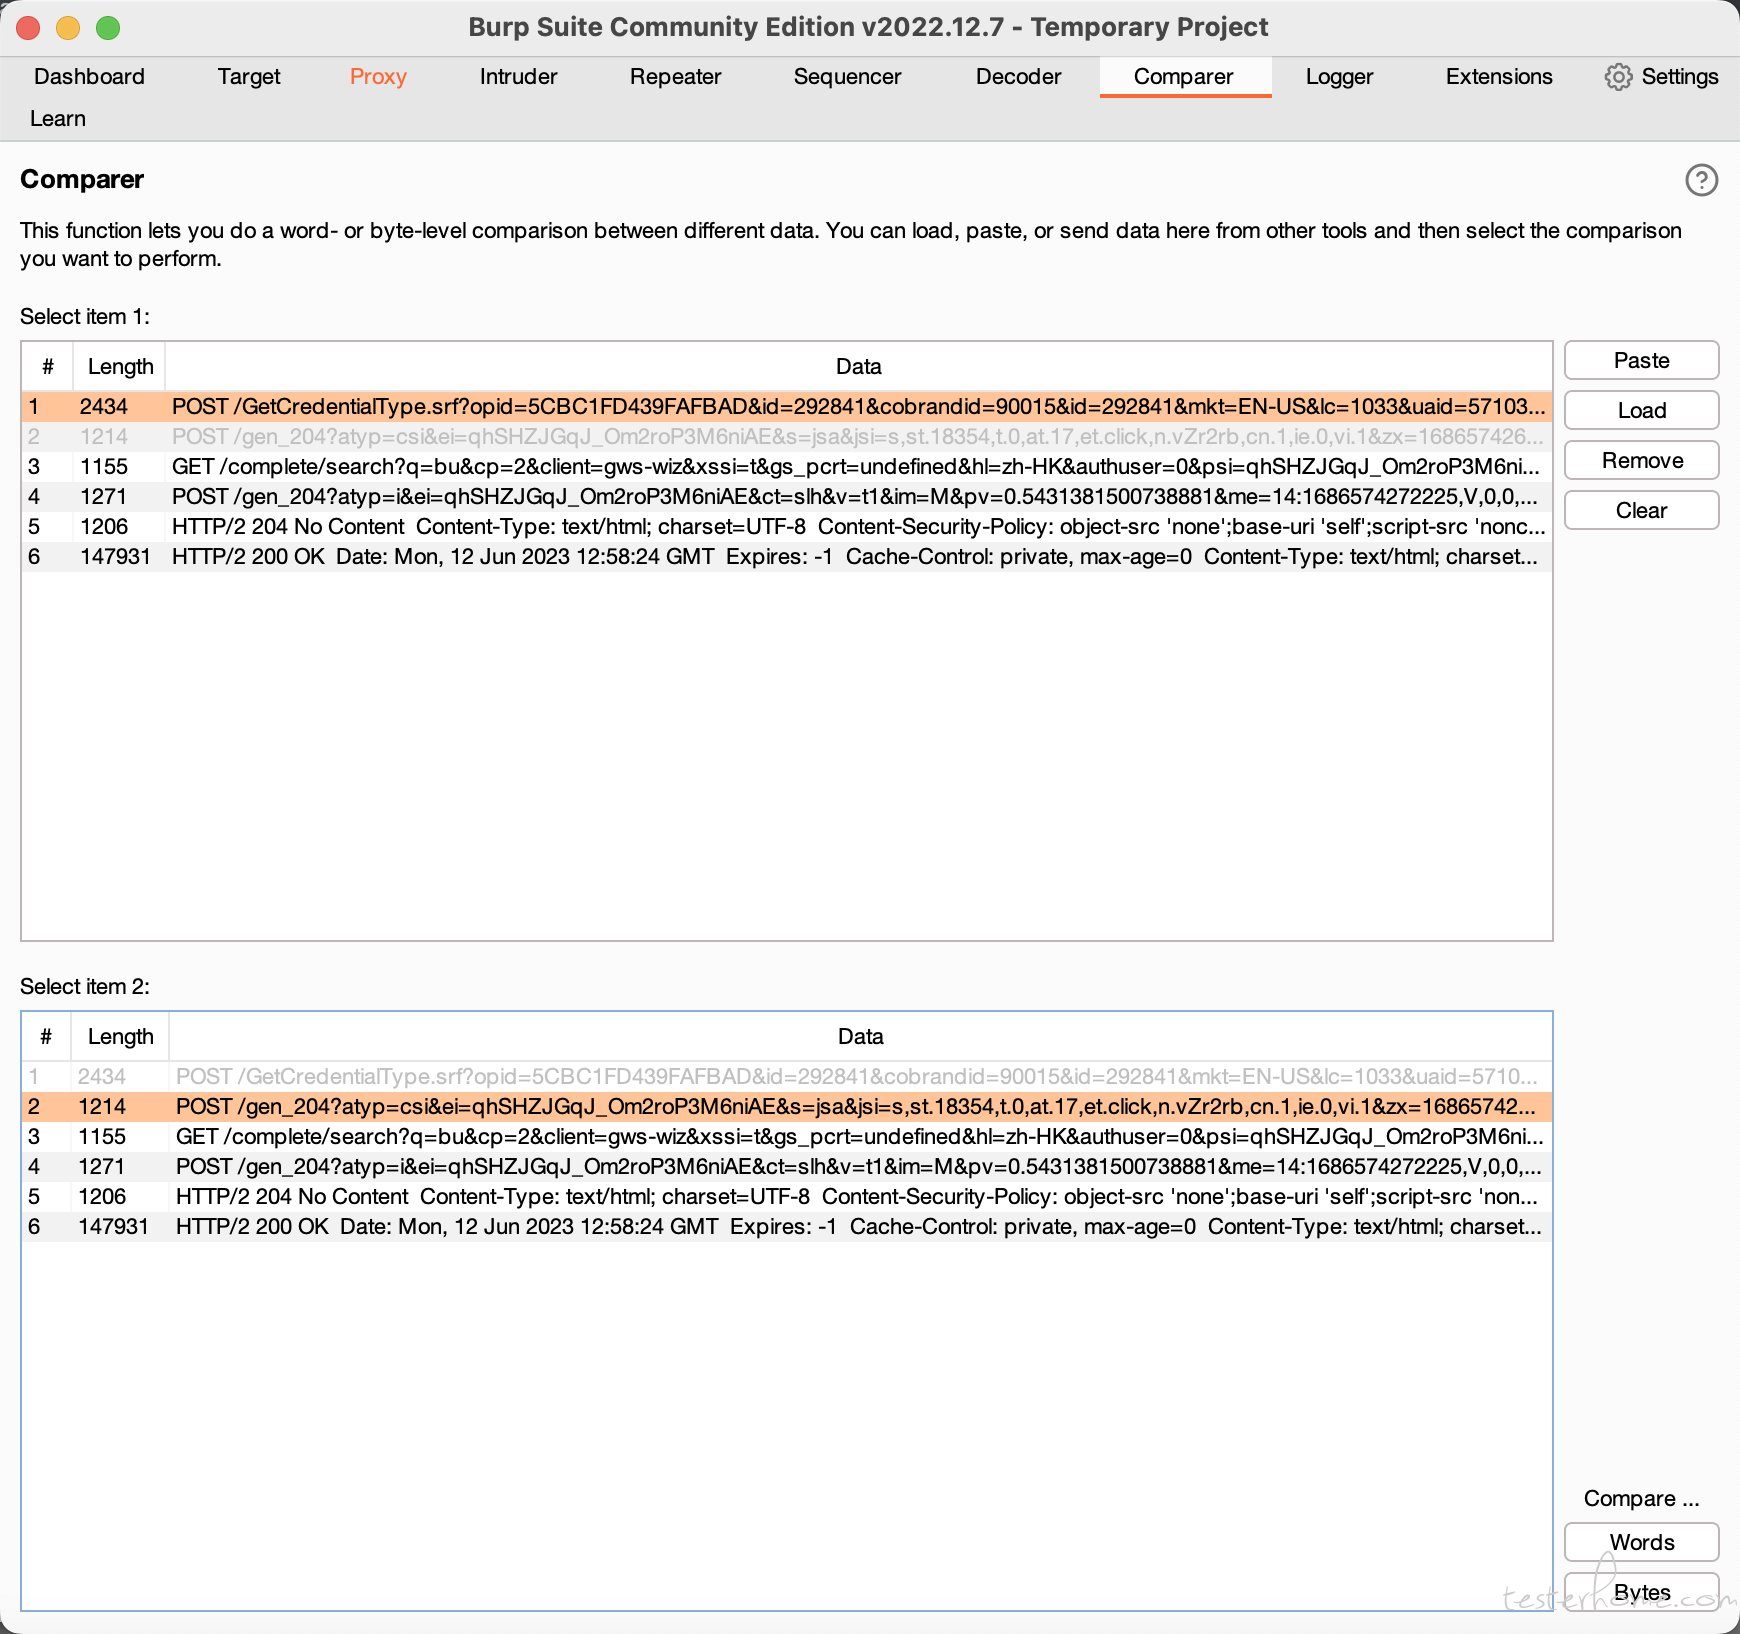The image size is (1740, 1634).
Task: Open the Comparer help question-mark icon
Action: pos(1701,180)
